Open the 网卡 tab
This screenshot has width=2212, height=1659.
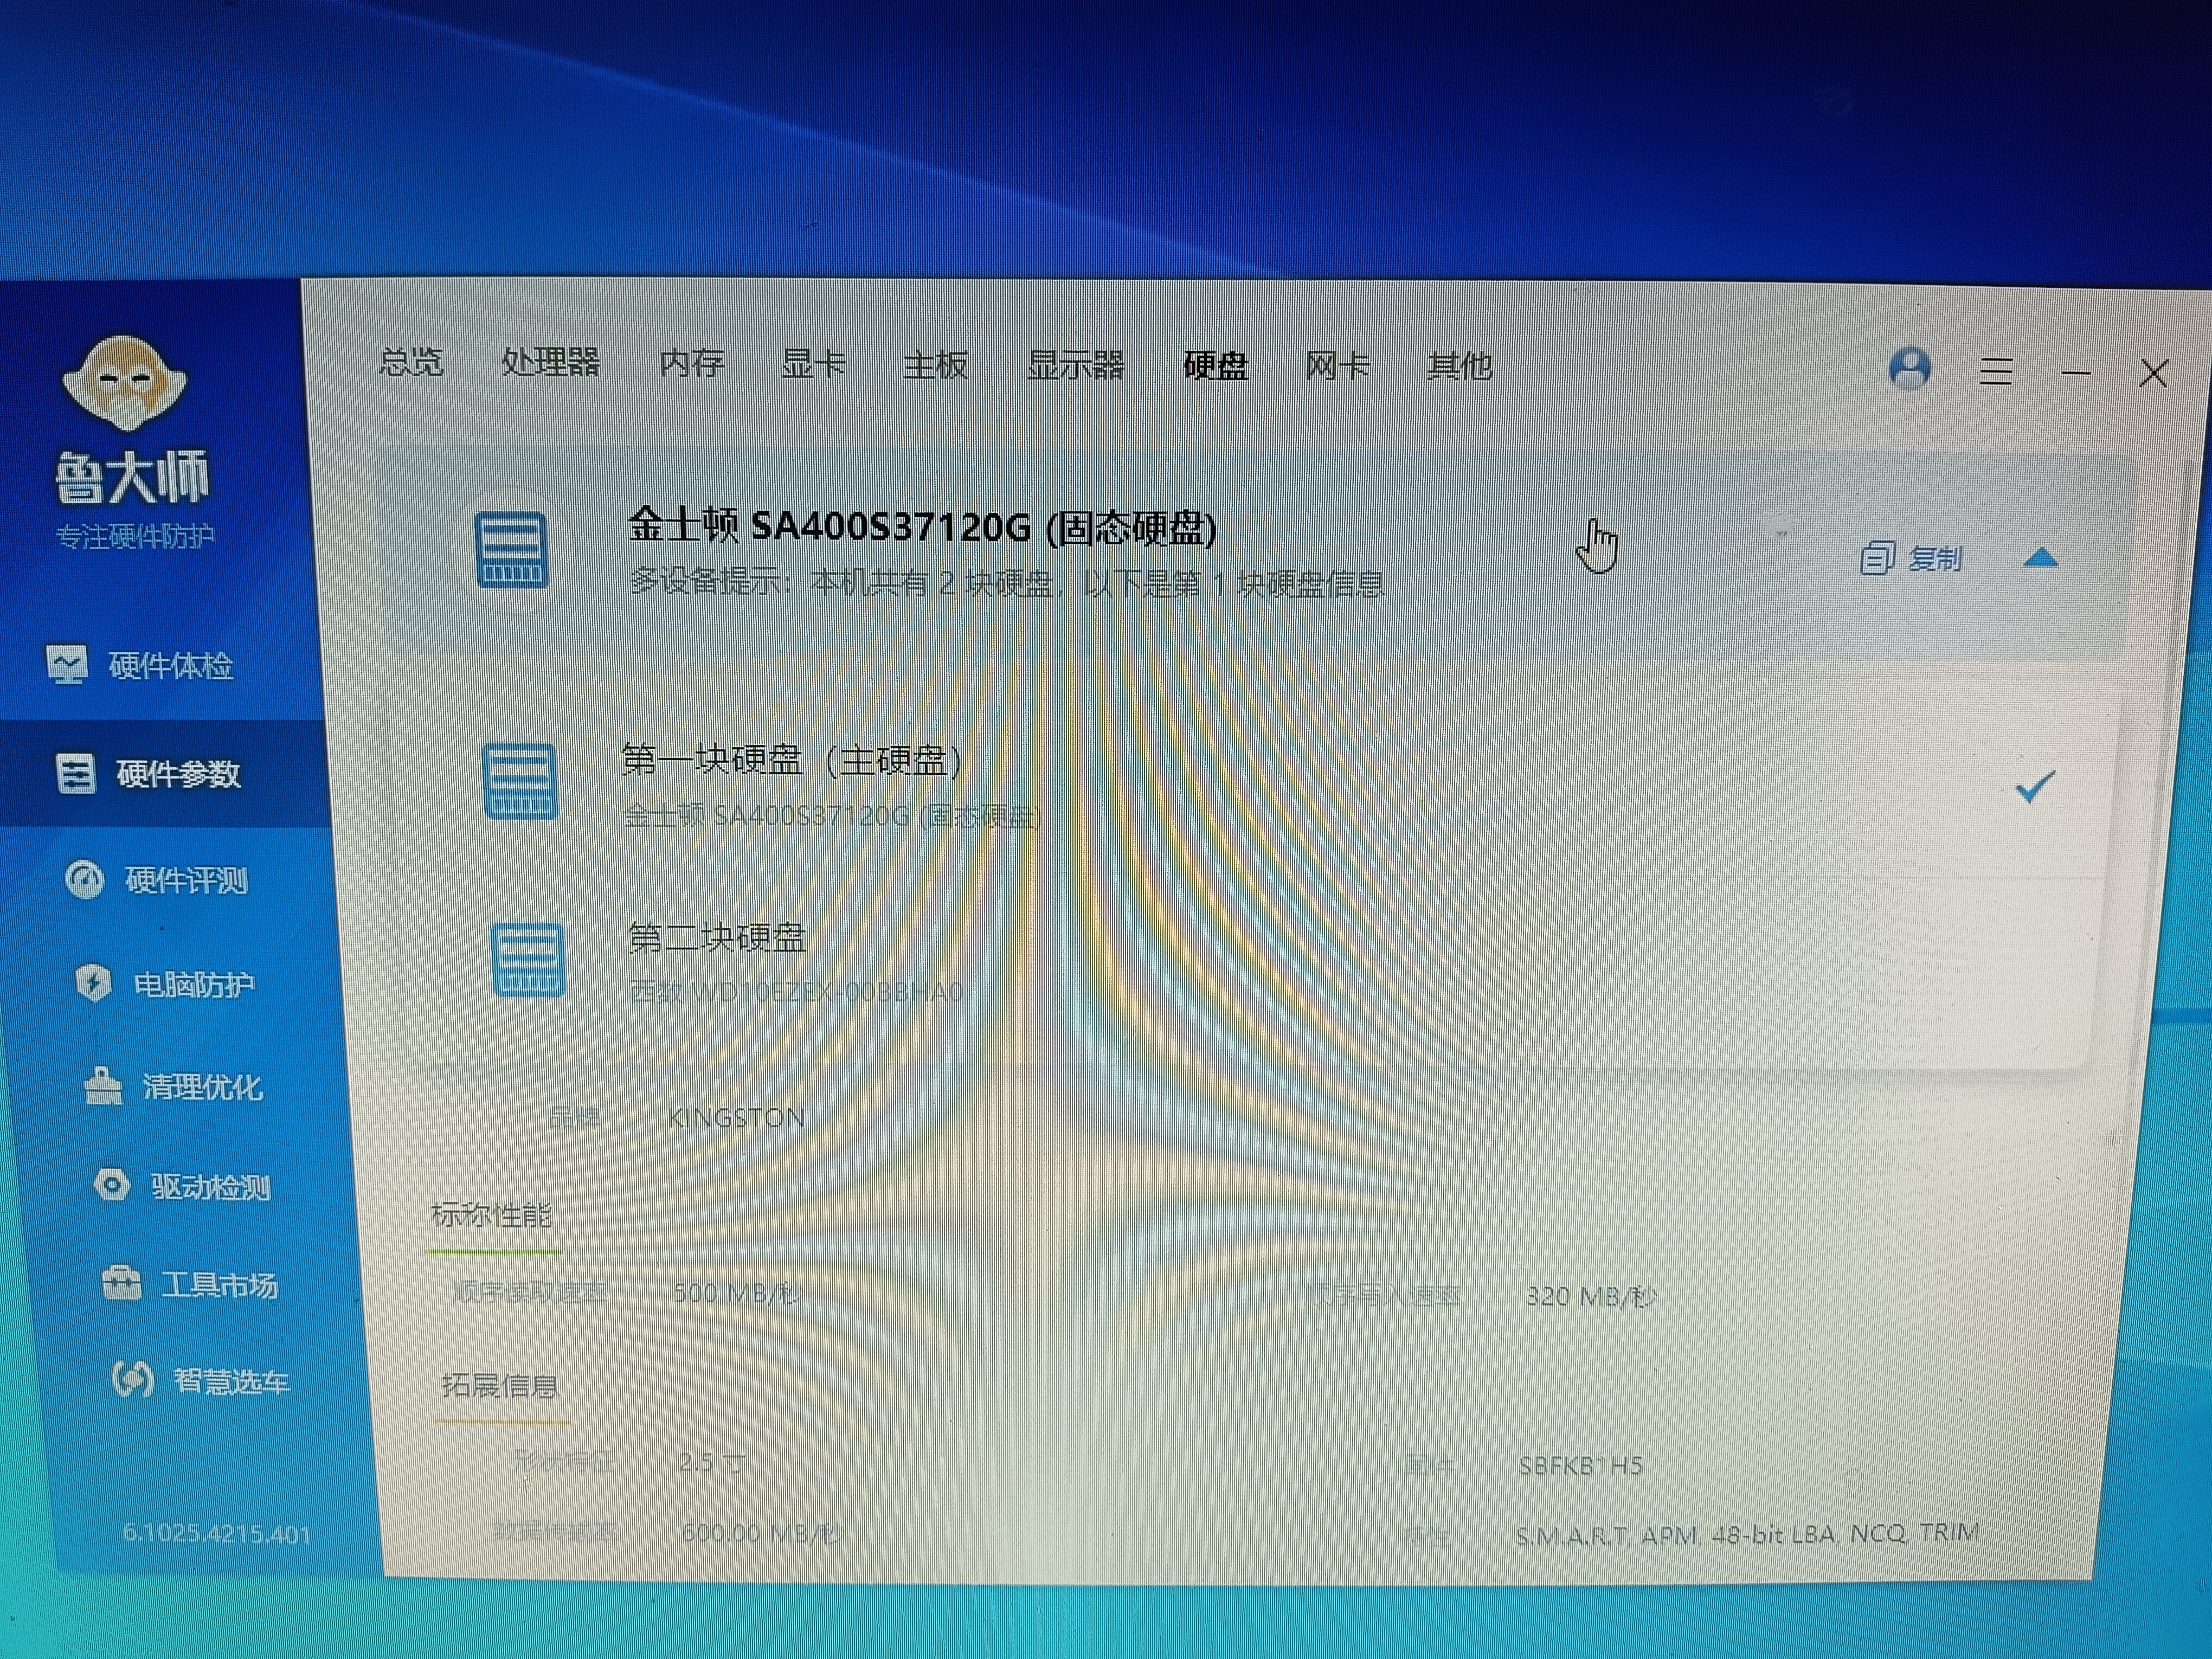click(x=1337, y=366)
